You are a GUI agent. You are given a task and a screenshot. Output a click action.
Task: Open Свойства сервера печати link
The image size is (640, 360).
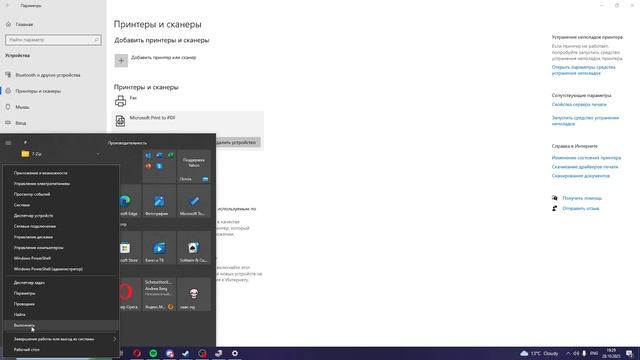tap(579, 104)
